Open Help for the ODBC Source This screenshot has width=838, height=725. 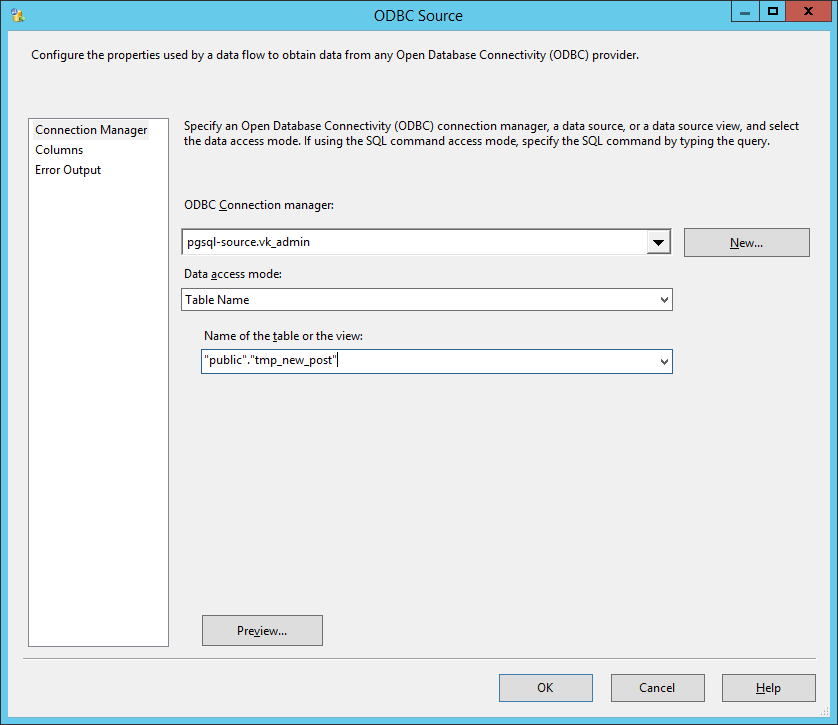(768, 687)
